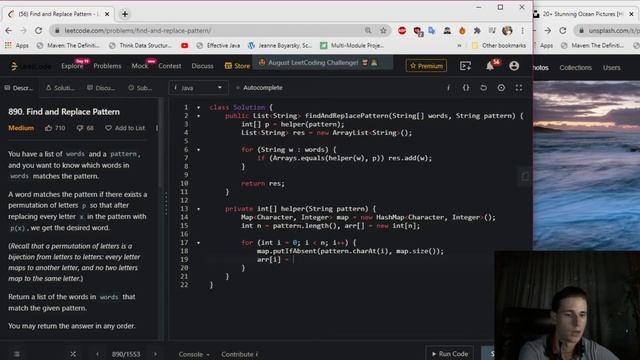640x360 pixels.
Task: Open the Discuss nav item
Action: [202, 66]
